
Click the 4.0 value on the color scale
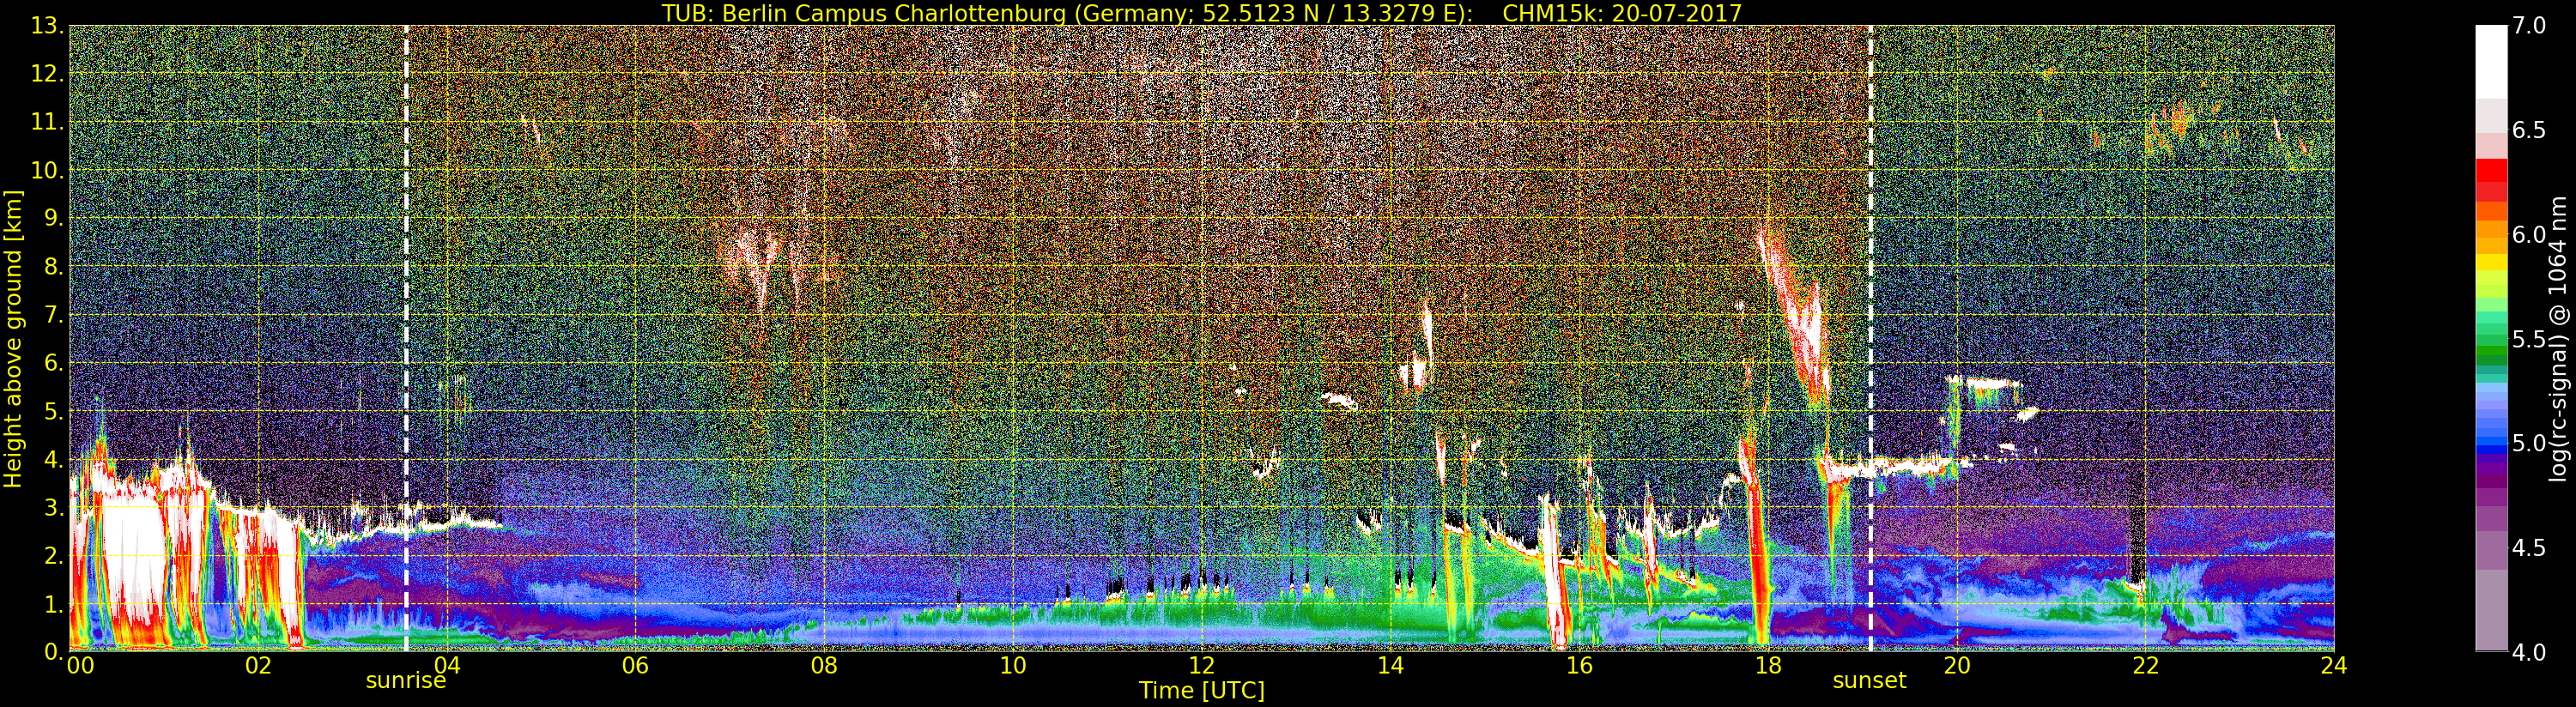2528,653
